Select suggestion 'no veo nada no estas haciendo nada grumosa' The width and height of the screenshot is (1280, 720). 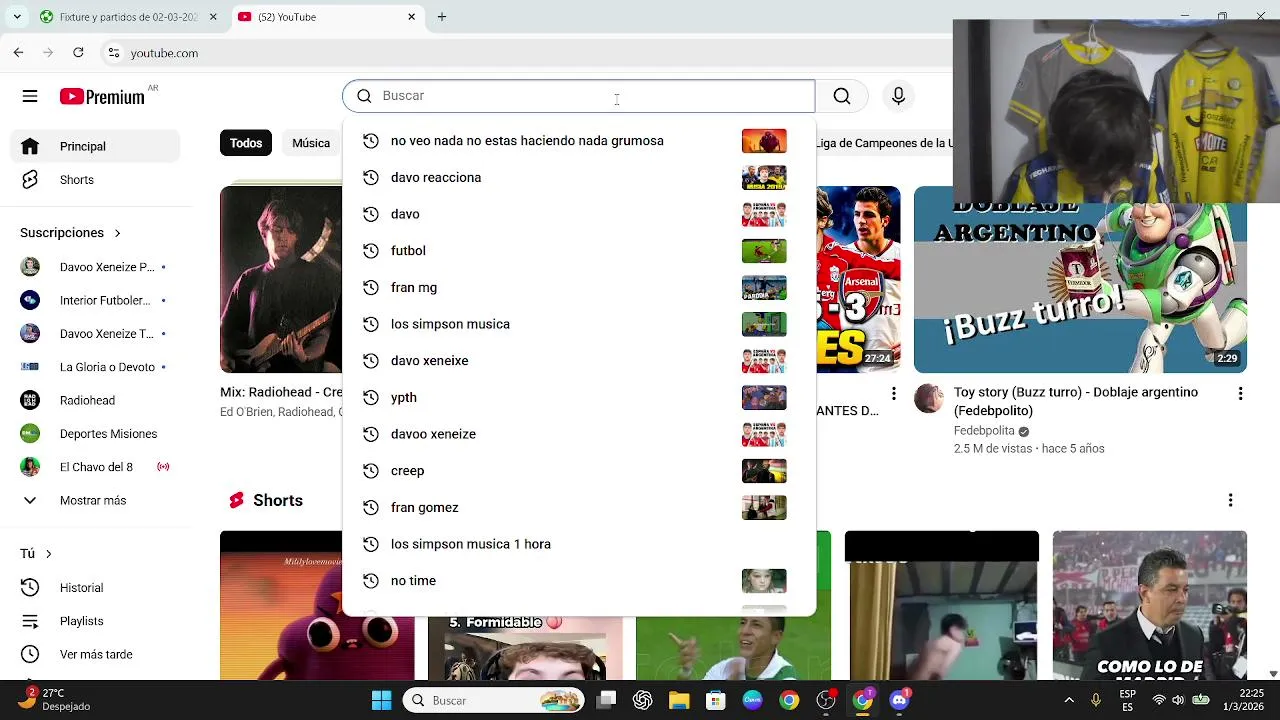pos(579,141)
